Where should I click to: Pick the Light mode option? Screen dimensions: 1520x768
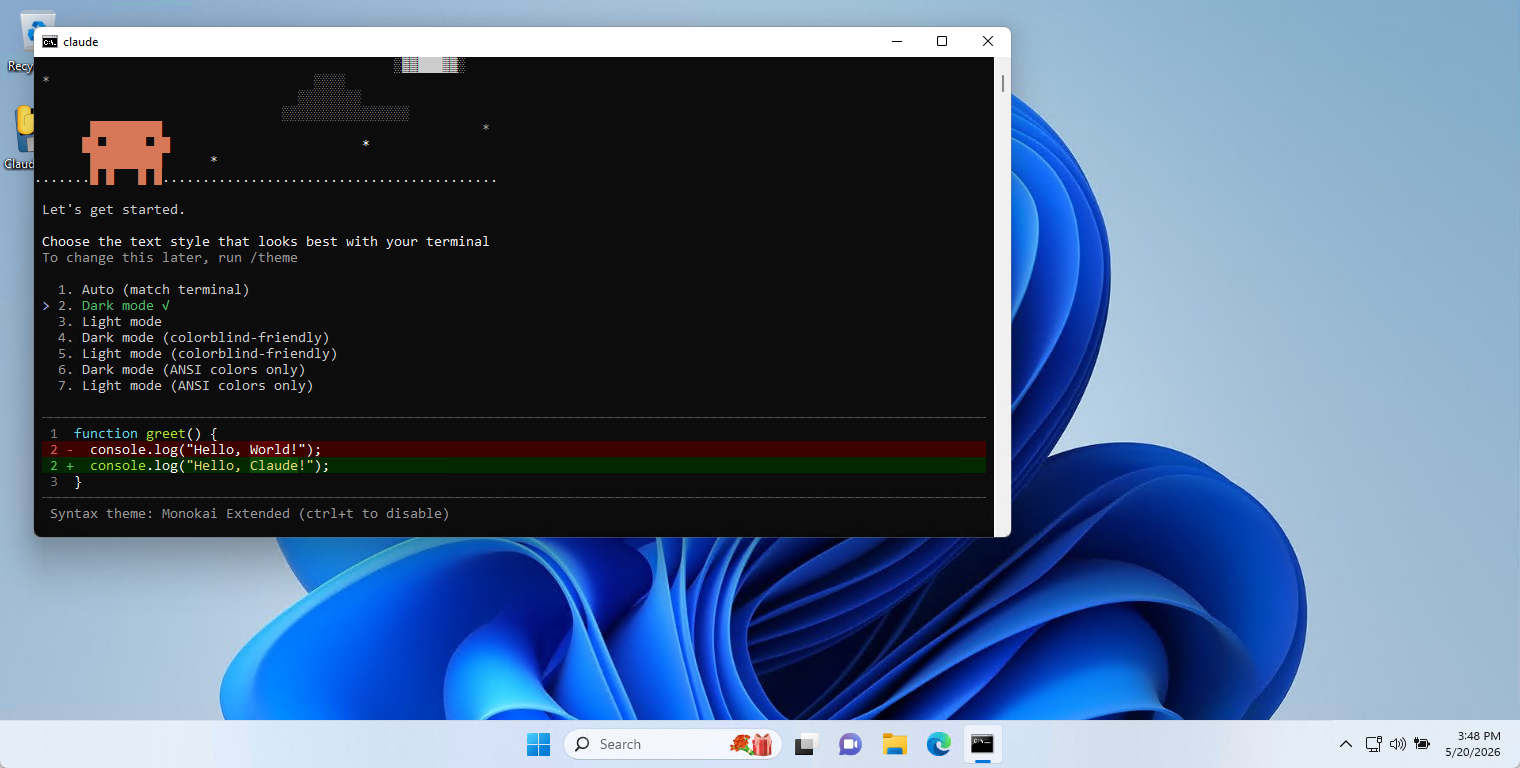tap(110, 321)
